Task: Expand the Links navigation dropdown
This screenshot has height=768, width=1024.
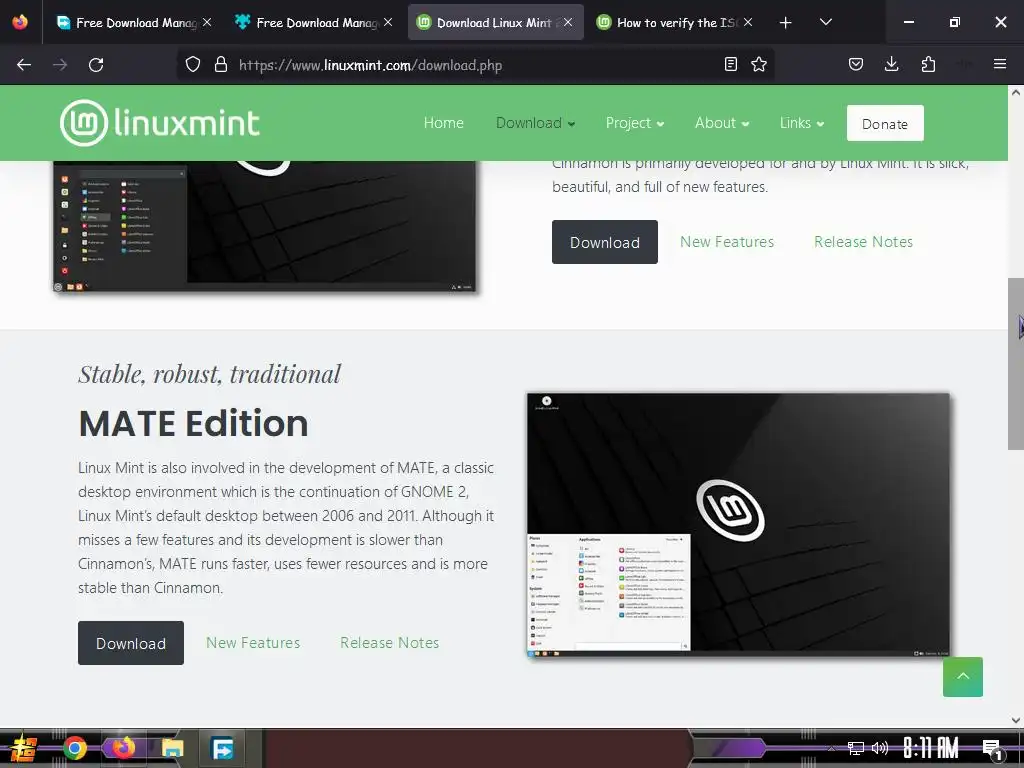Action: (802, 123)
